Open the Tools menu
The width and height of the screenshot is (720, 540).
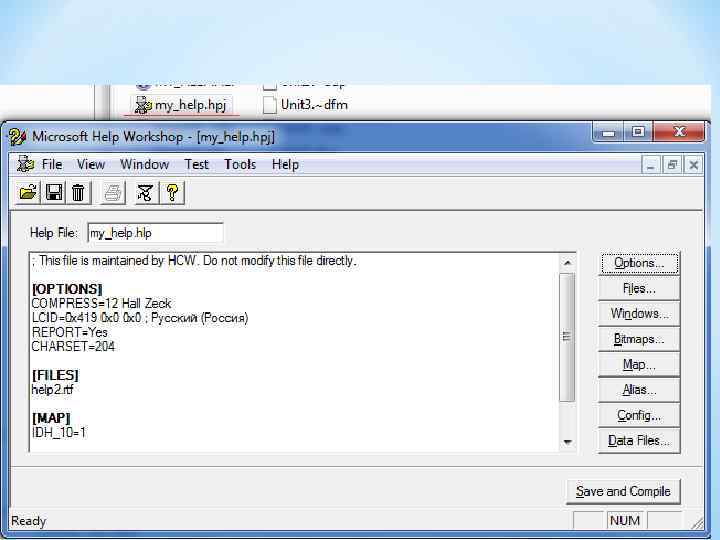(240, 164)
